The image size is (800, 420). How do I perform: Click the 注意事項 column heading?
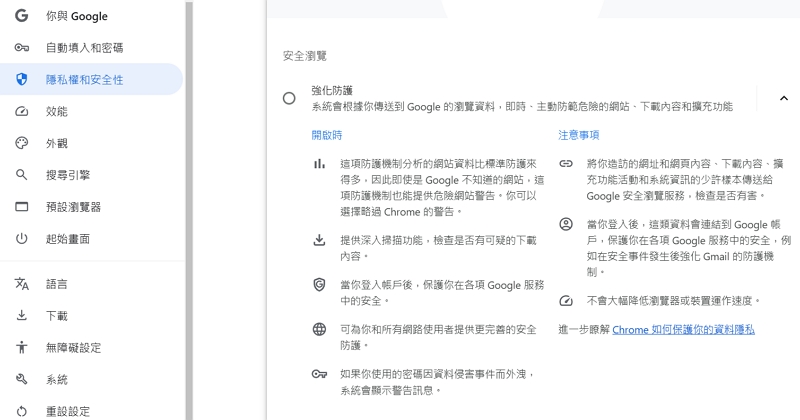[x=579, y=135]
